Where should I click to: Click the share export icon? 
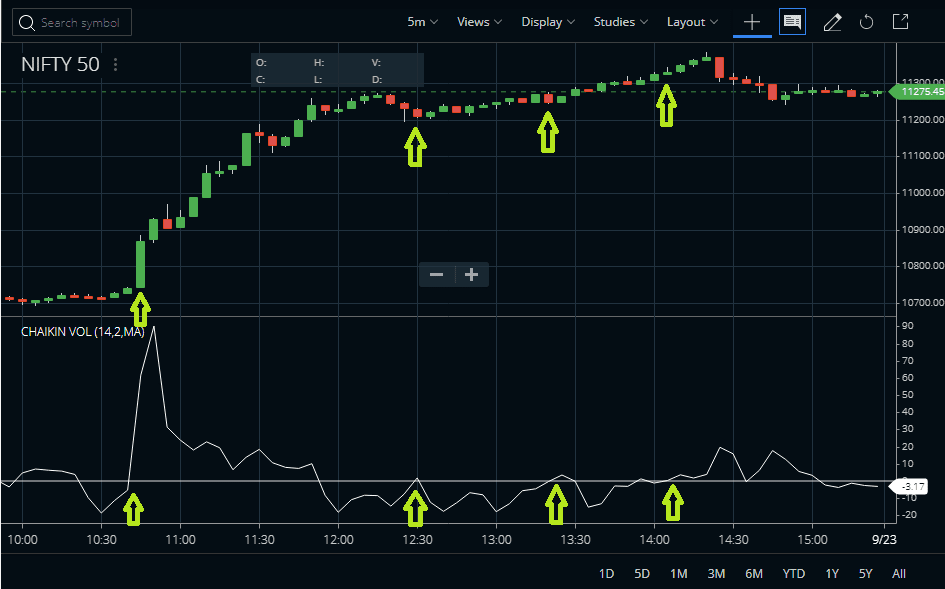pos(900,22)
